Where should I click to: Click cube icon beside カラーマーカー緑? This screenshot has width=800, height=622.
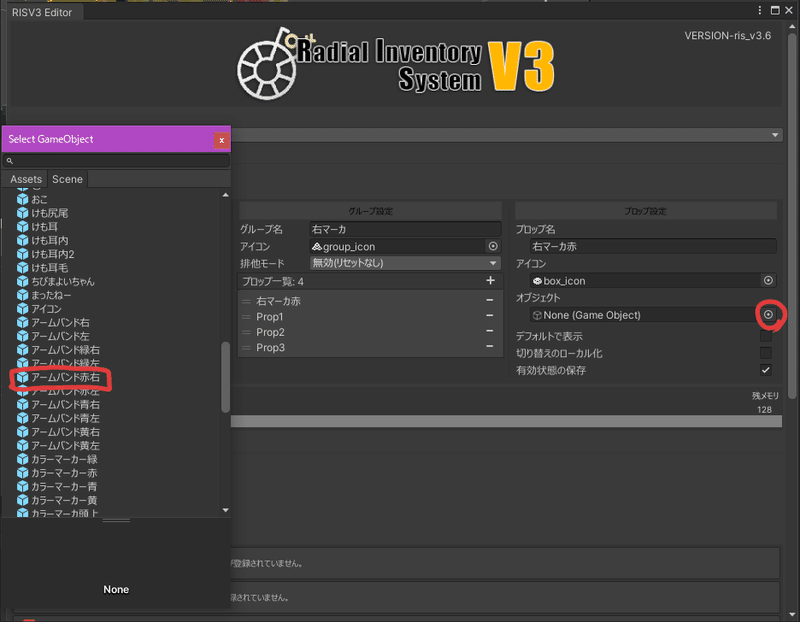(x=22, y=459)
